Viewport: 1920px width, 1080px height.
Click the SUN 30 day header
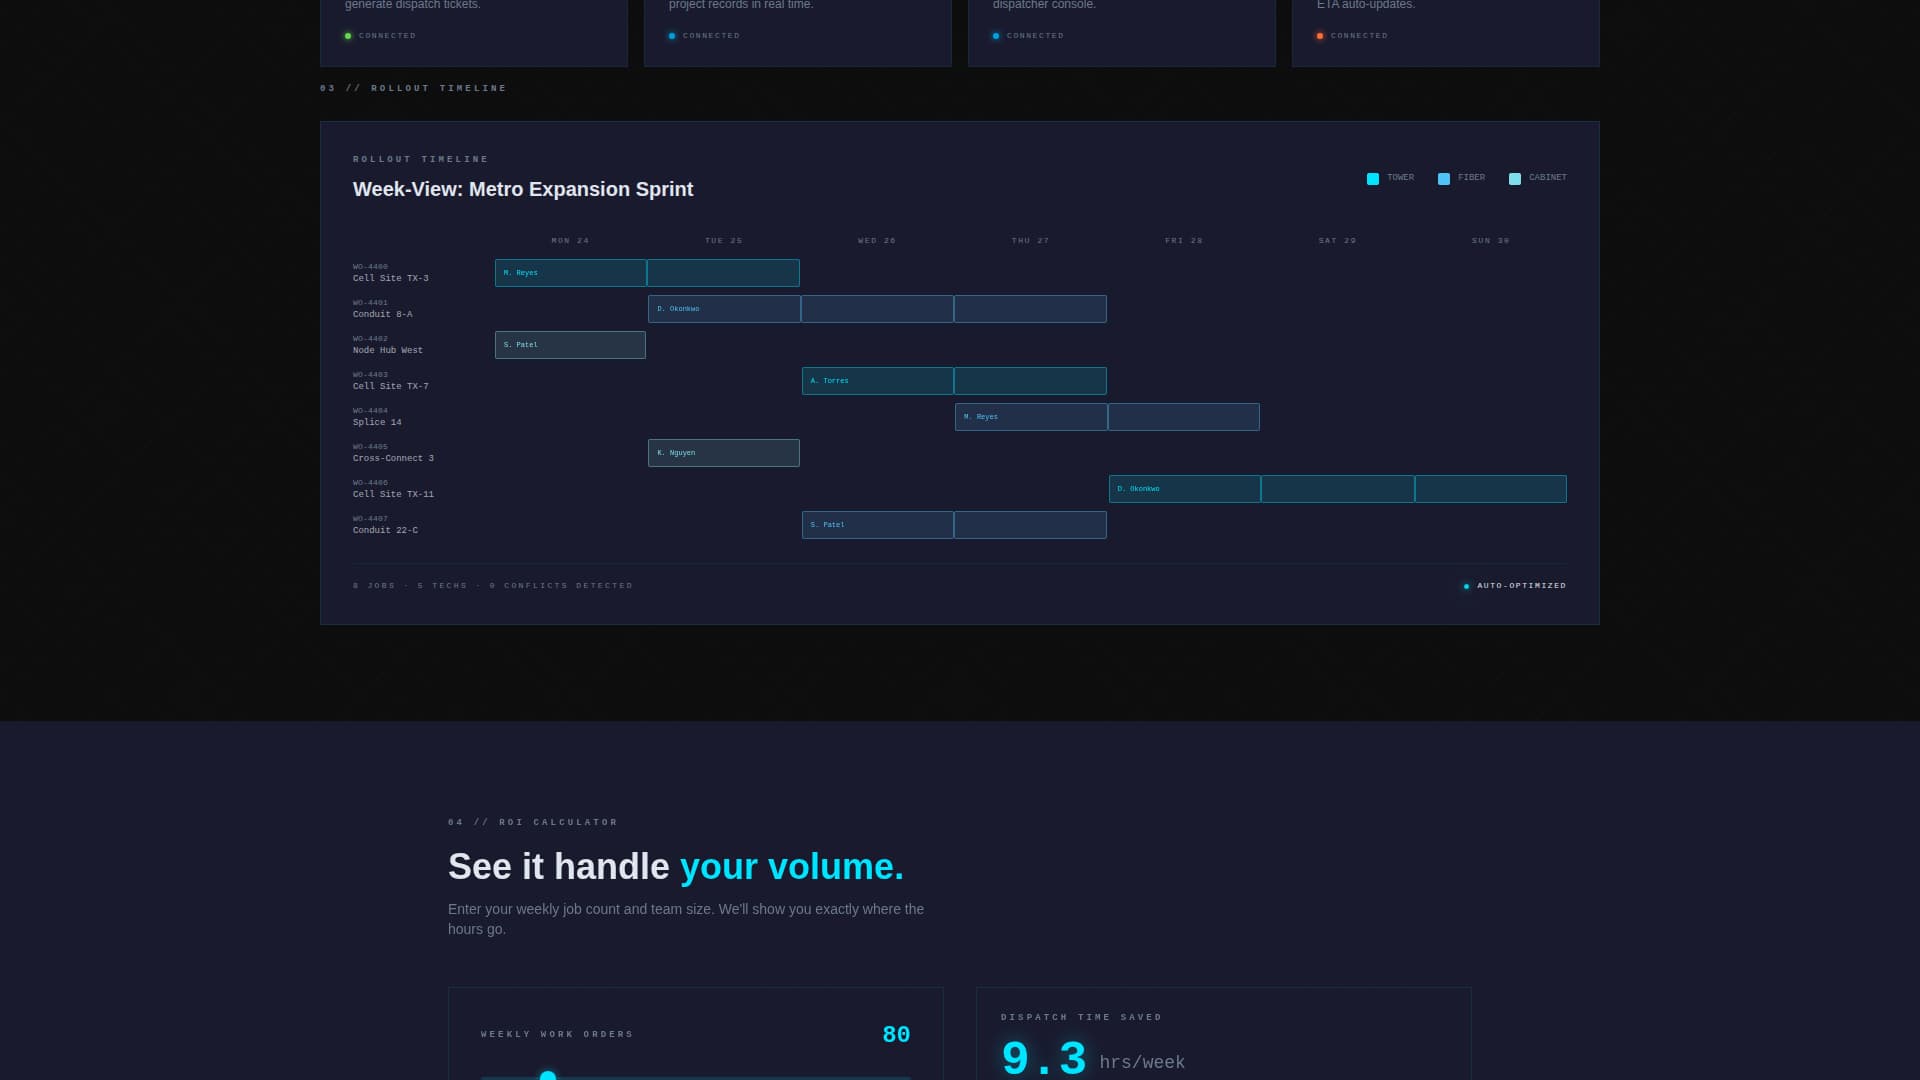pos(1491,241)
